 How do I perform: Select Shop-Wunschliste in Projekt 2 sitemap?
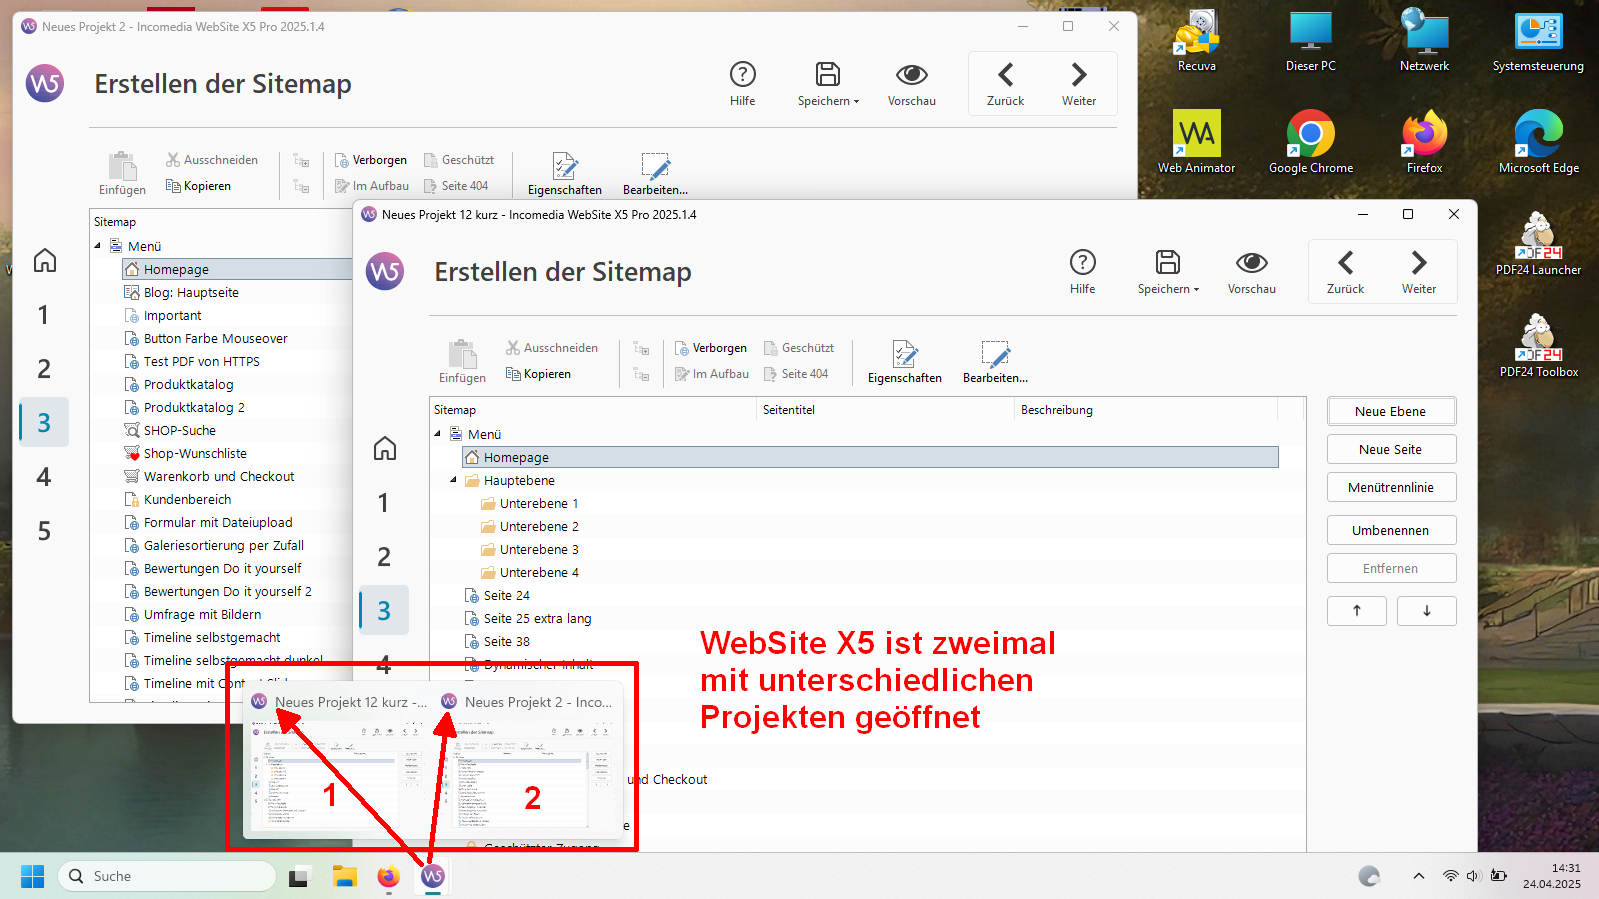(x=185, y=453)
